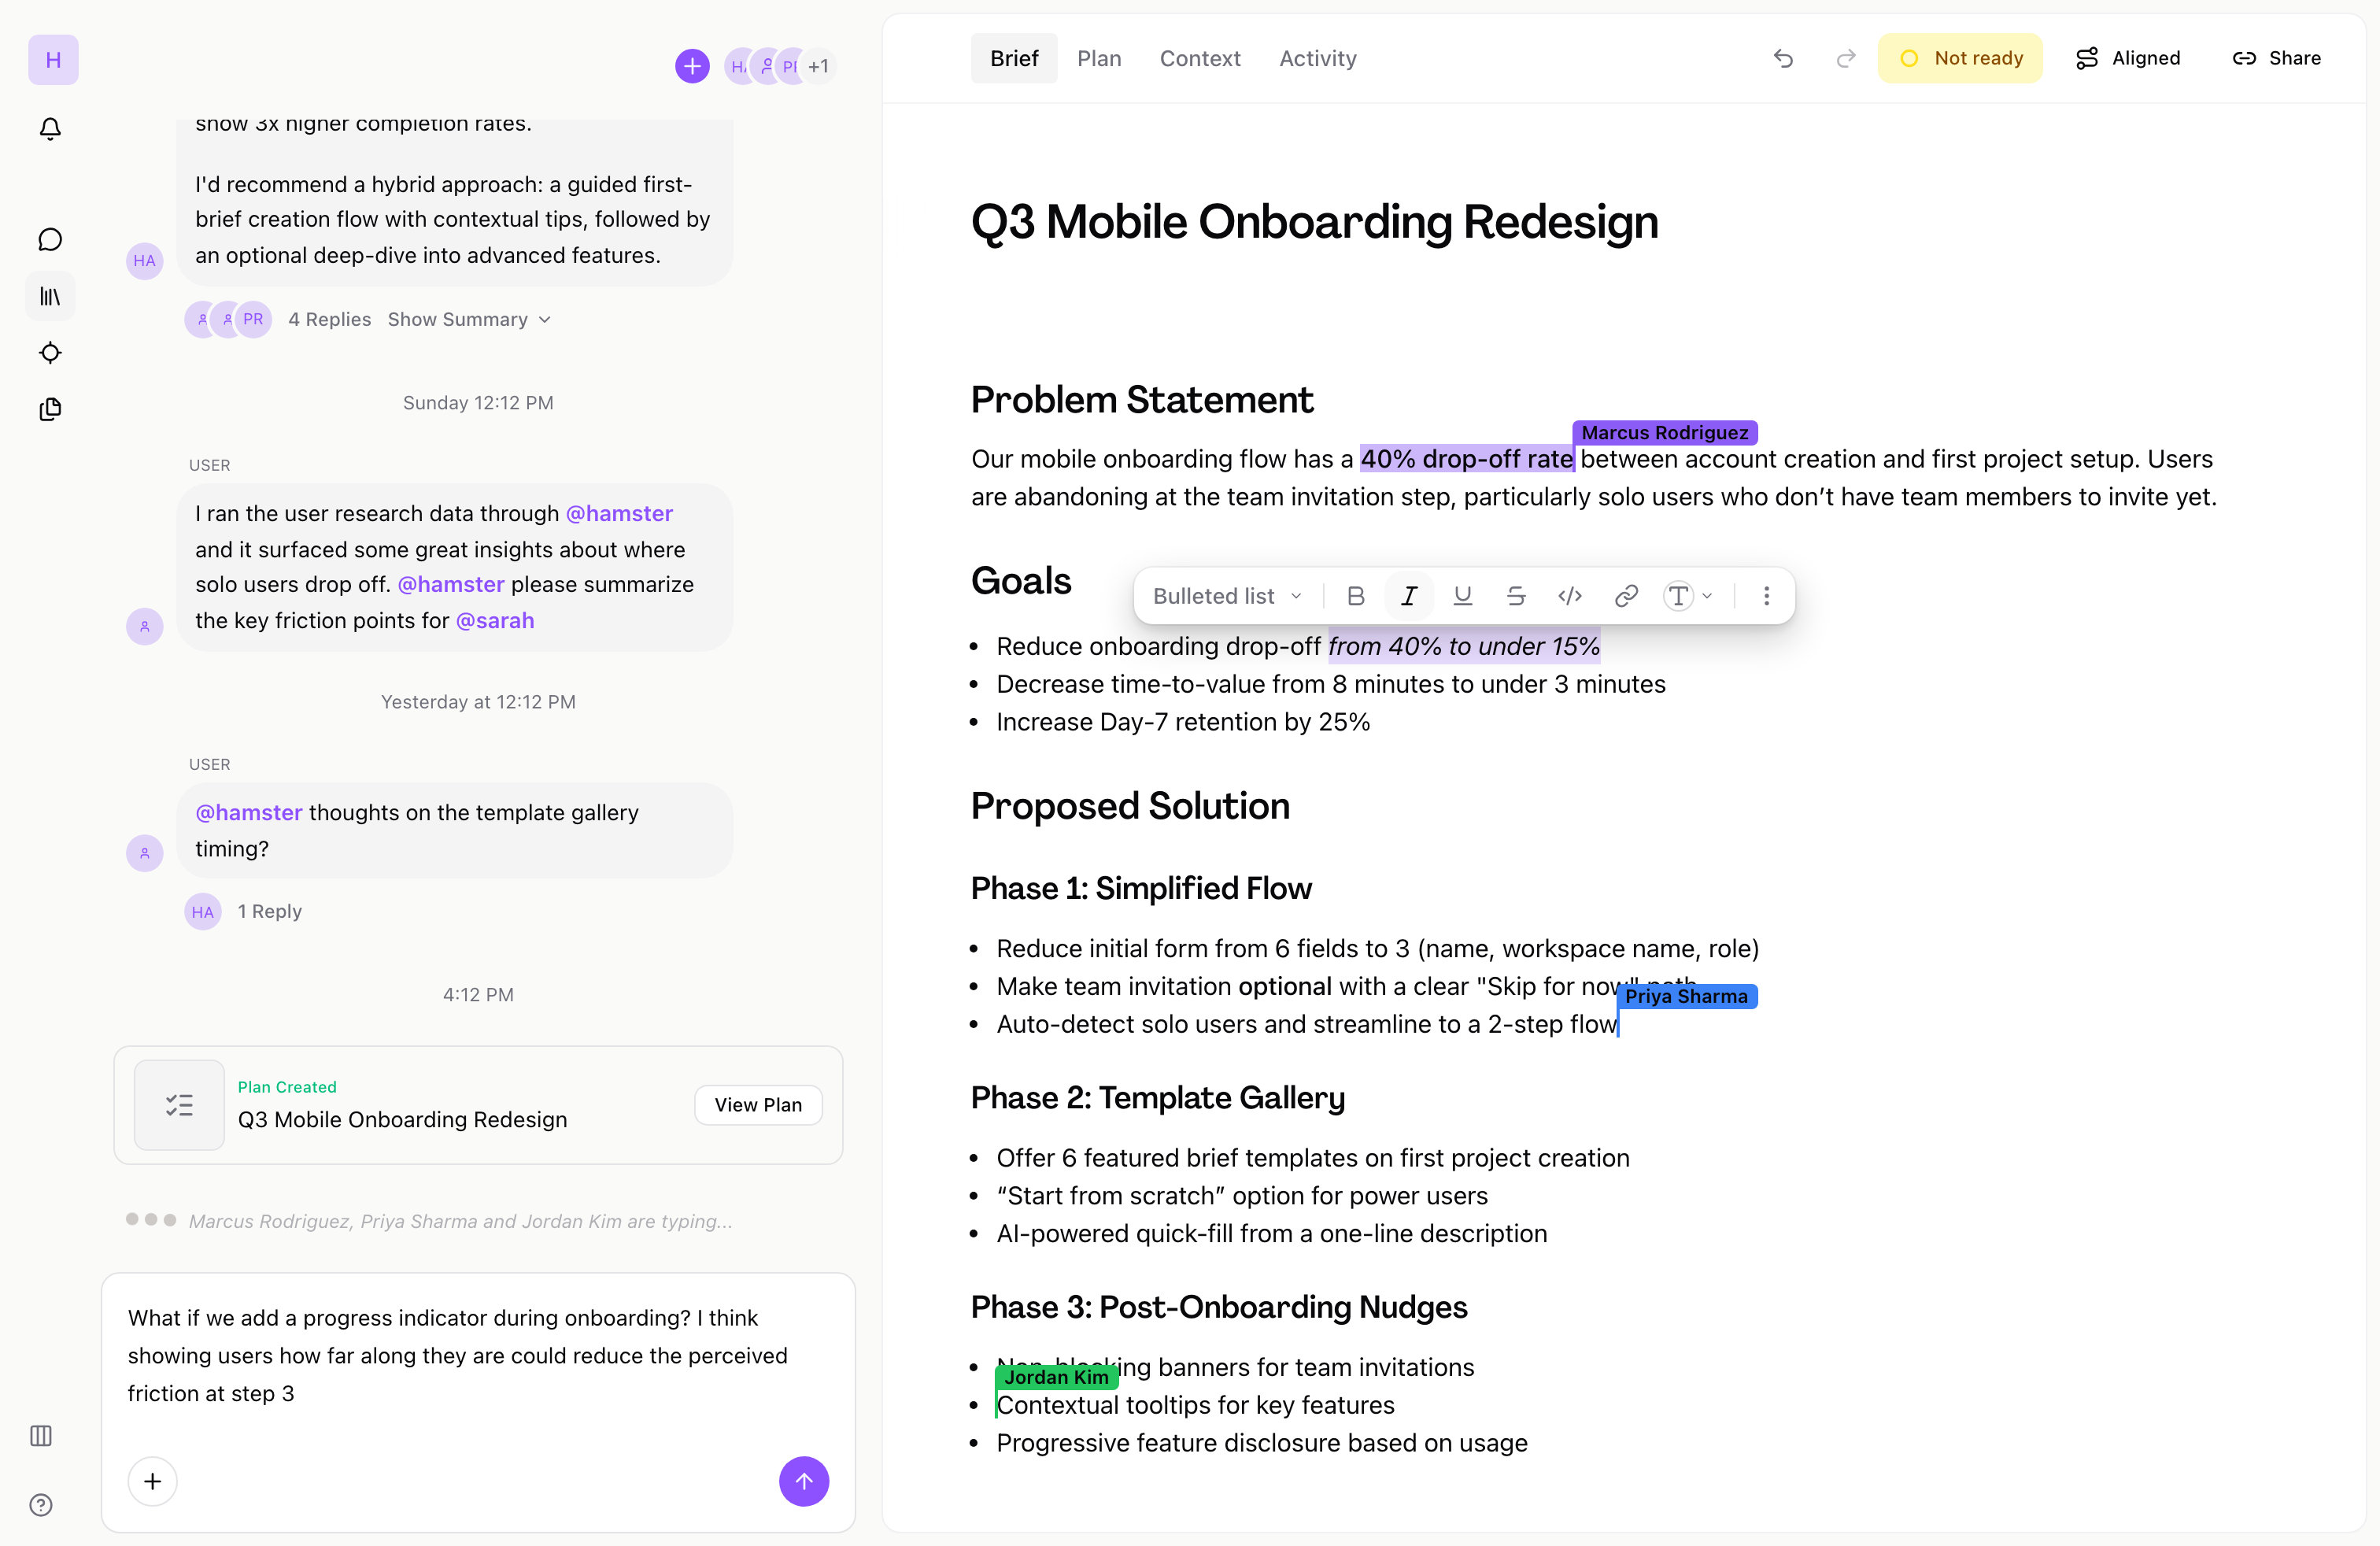Image resolution: width=2380 pixels, height=1546 pixels.
Task: Click the redo arrow above the brief
Action: 1845,58
